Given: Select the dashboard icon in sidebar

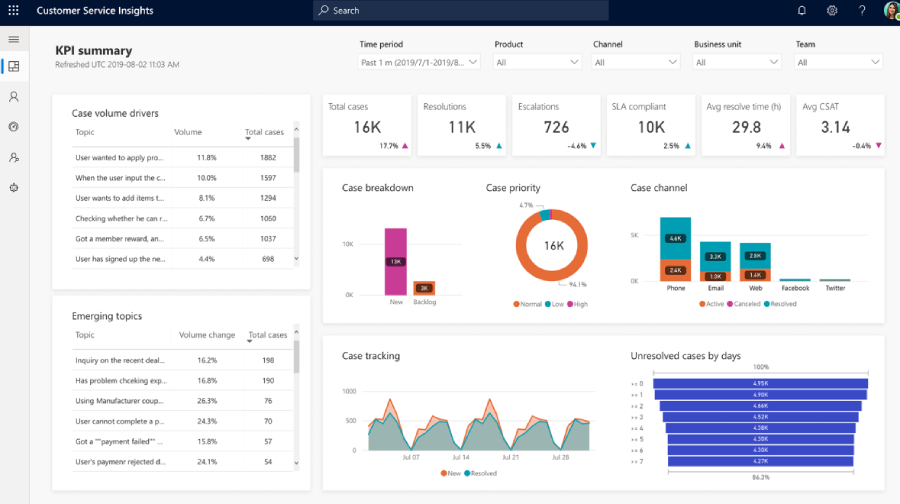Looking at the screenshot, I should [14, 66].
